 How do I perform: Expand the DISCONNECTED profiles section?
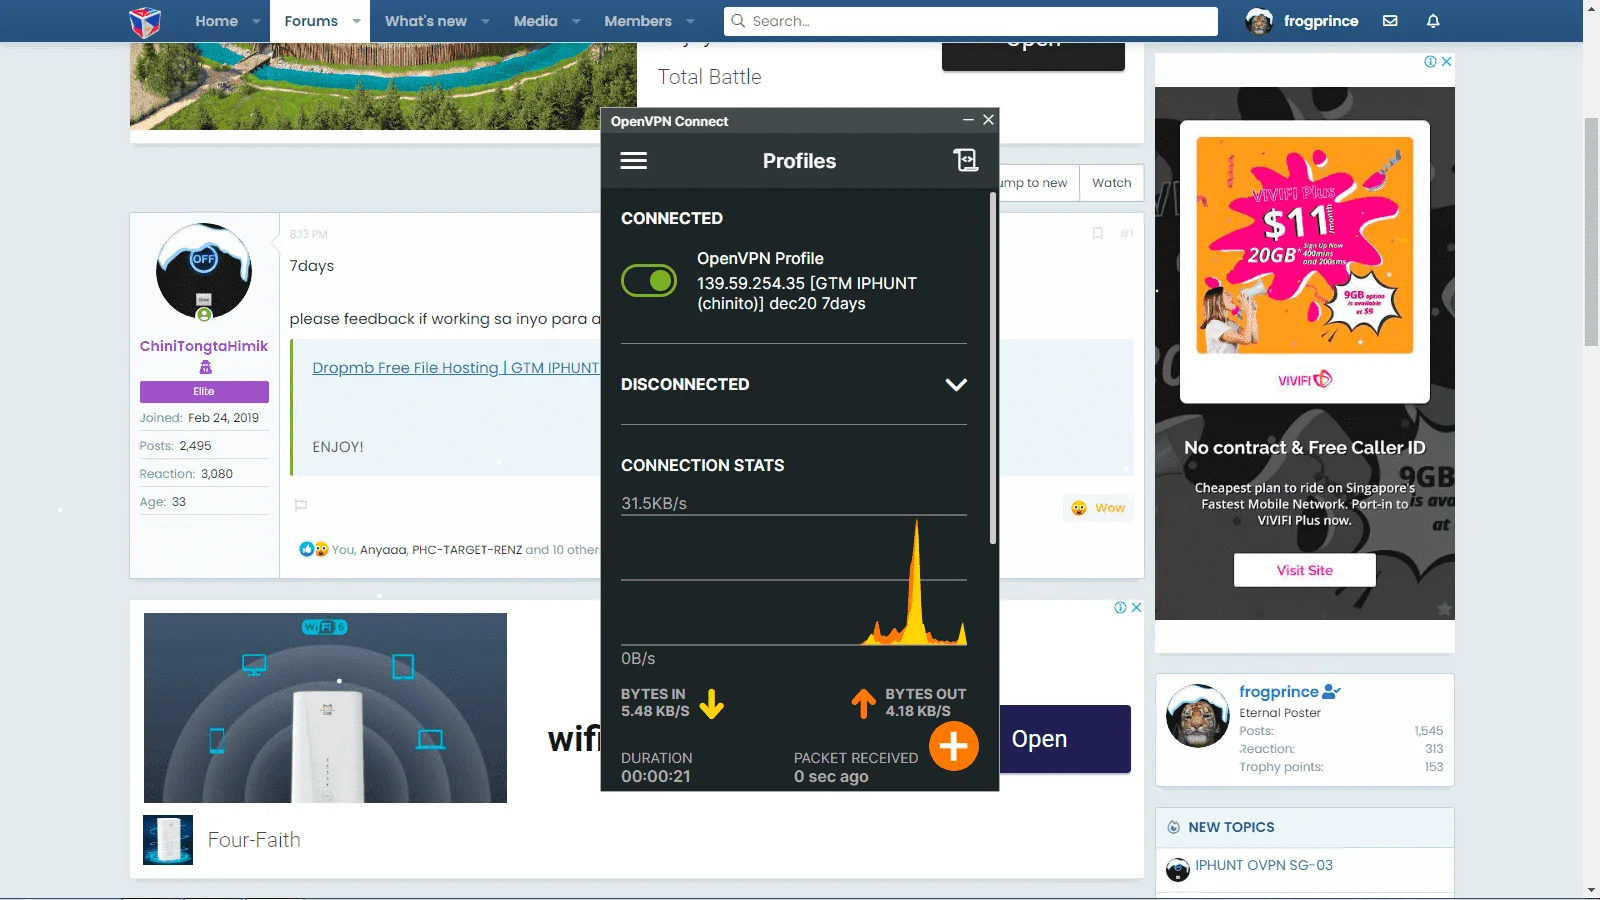point(956,385)
